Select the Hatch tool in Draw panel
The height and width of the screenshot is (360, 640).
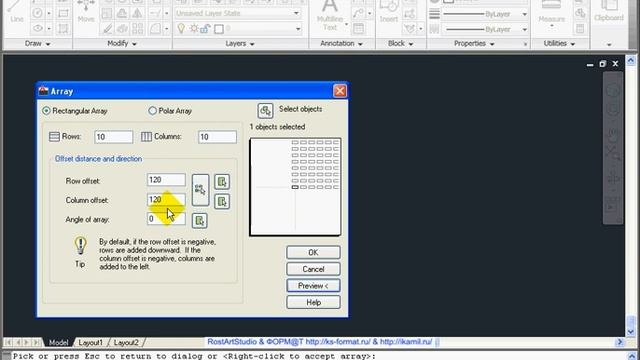pos(63,29)
